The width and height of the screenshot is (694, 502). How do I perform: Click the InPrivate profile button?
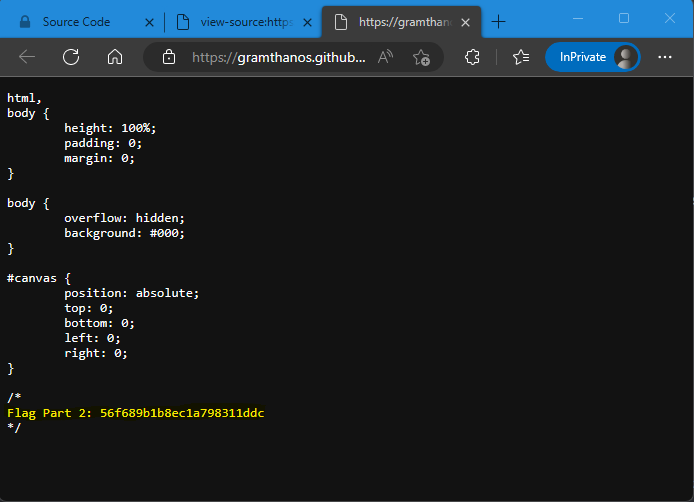[x=592, y=57]
